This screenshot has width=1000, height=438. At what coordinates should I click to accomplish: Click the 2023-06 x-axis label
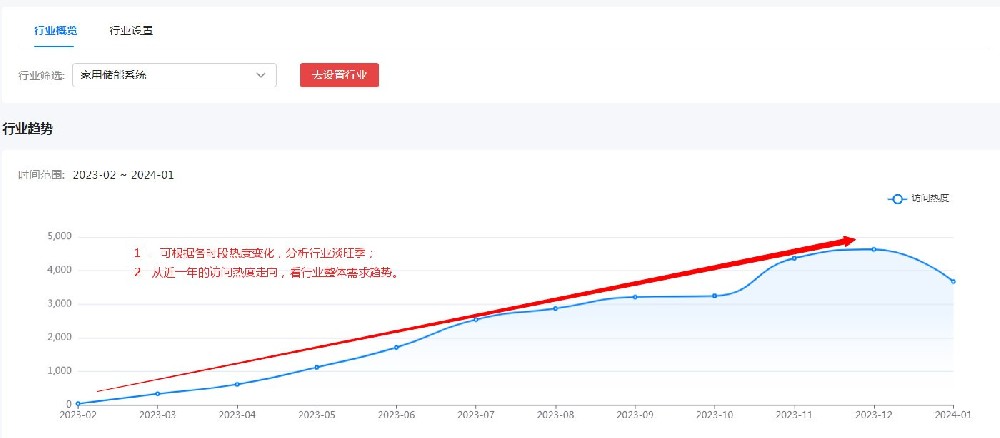(x=396, y=414)
